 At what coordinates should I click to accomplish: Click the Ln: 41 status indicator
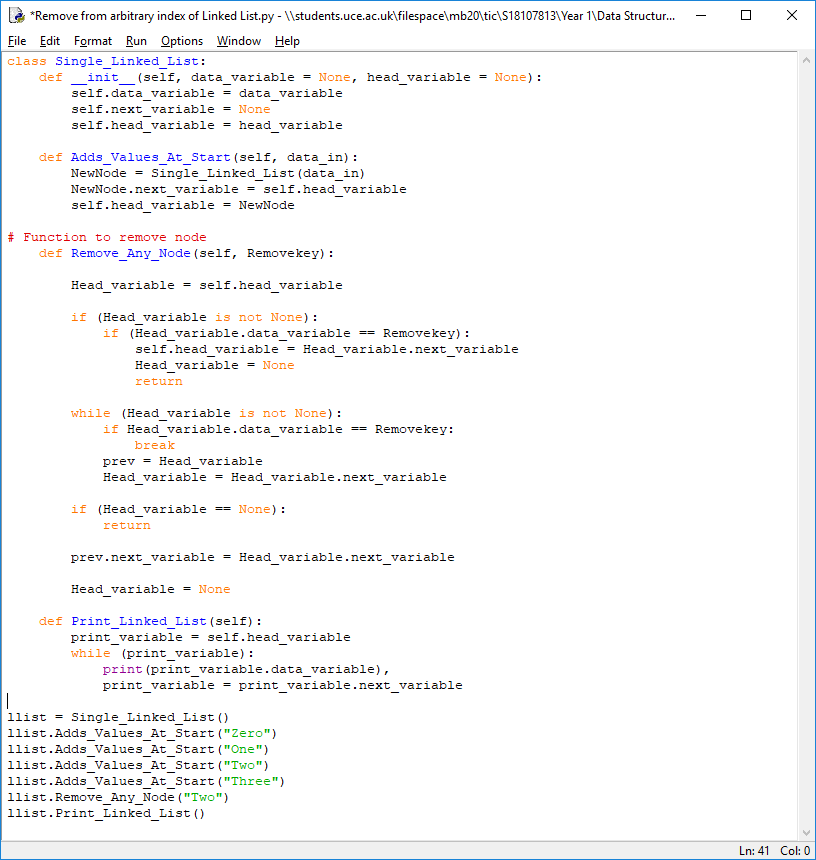pyautogui.click(x=754, y=851)
